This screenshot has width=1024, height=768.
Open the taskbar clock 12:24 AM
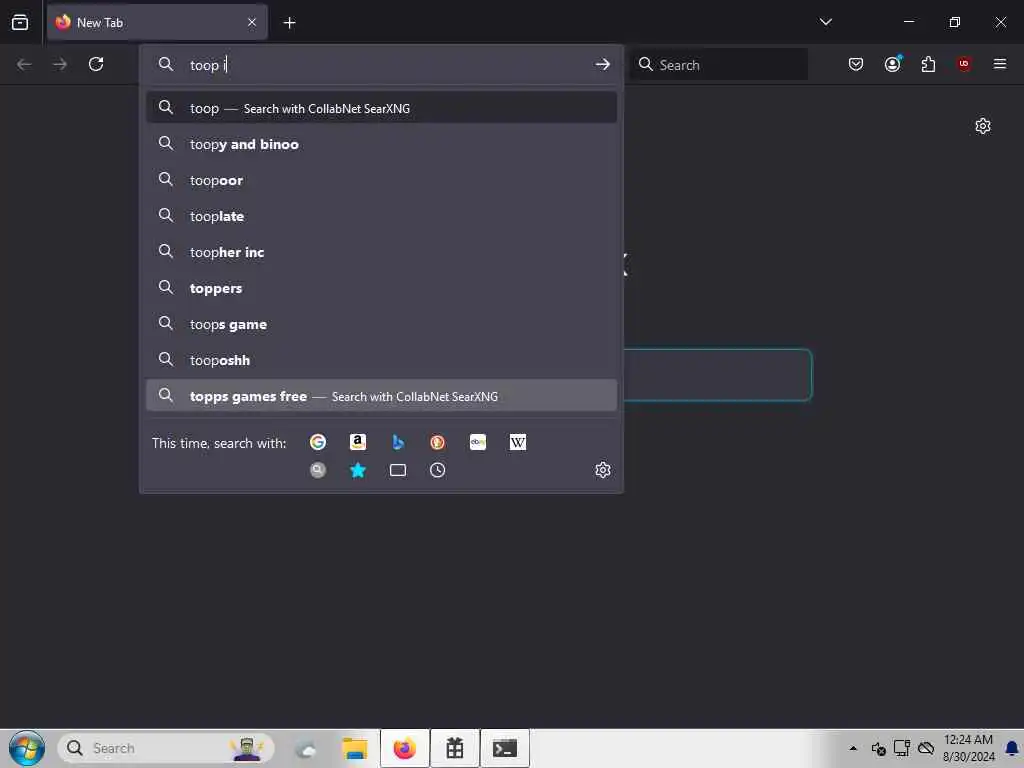click(x=968, y=748)
